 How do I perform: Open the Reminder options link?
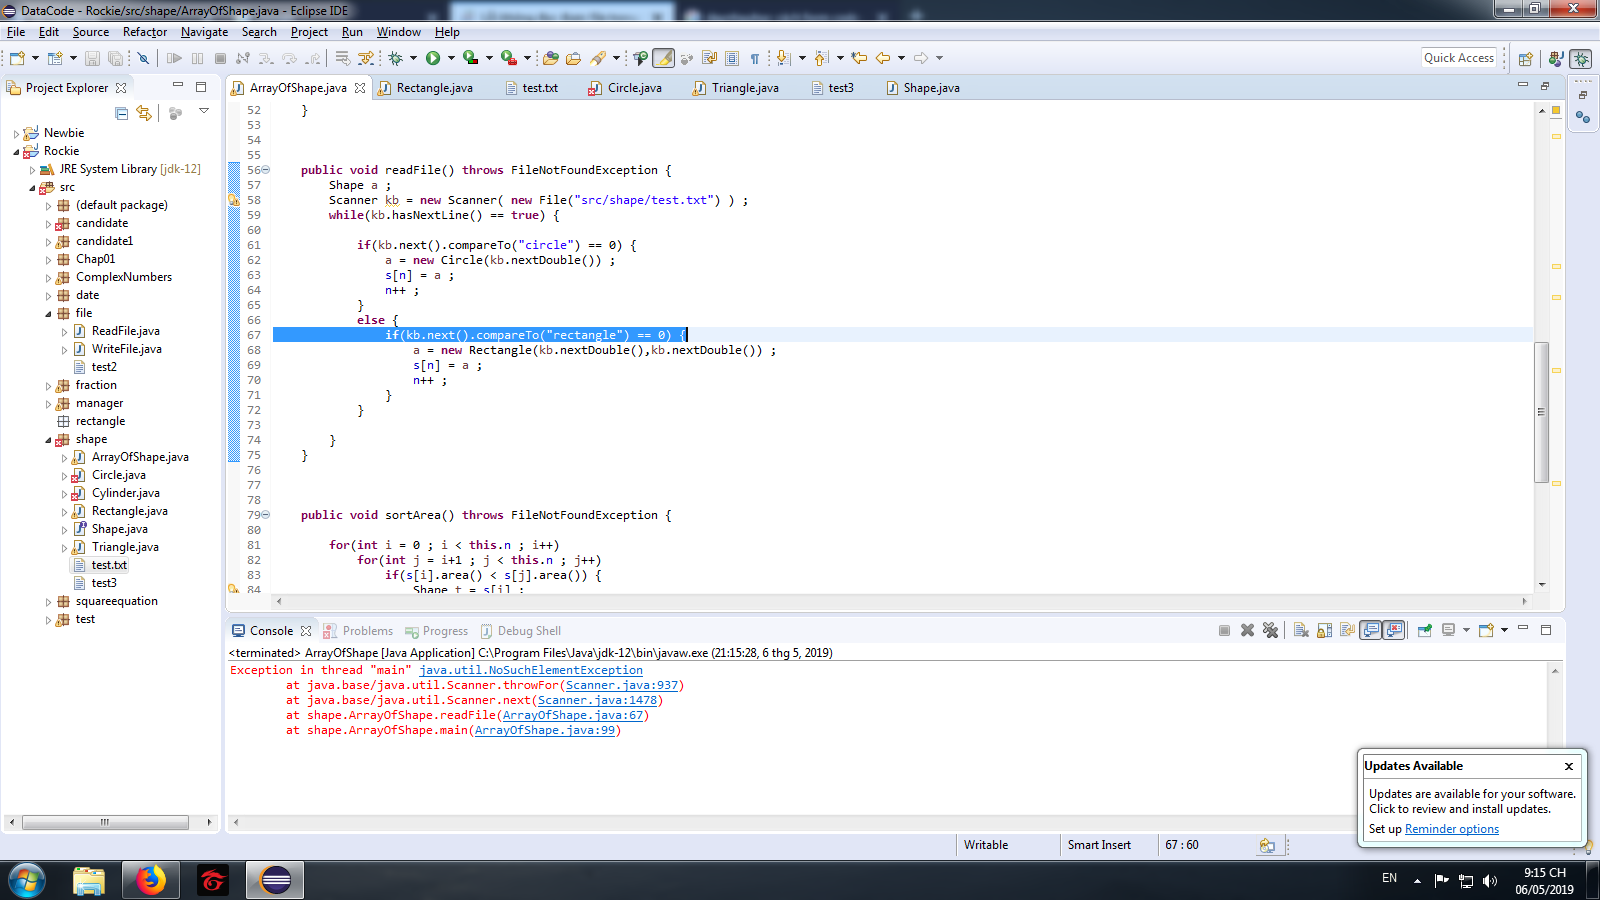click(1451, 829)
